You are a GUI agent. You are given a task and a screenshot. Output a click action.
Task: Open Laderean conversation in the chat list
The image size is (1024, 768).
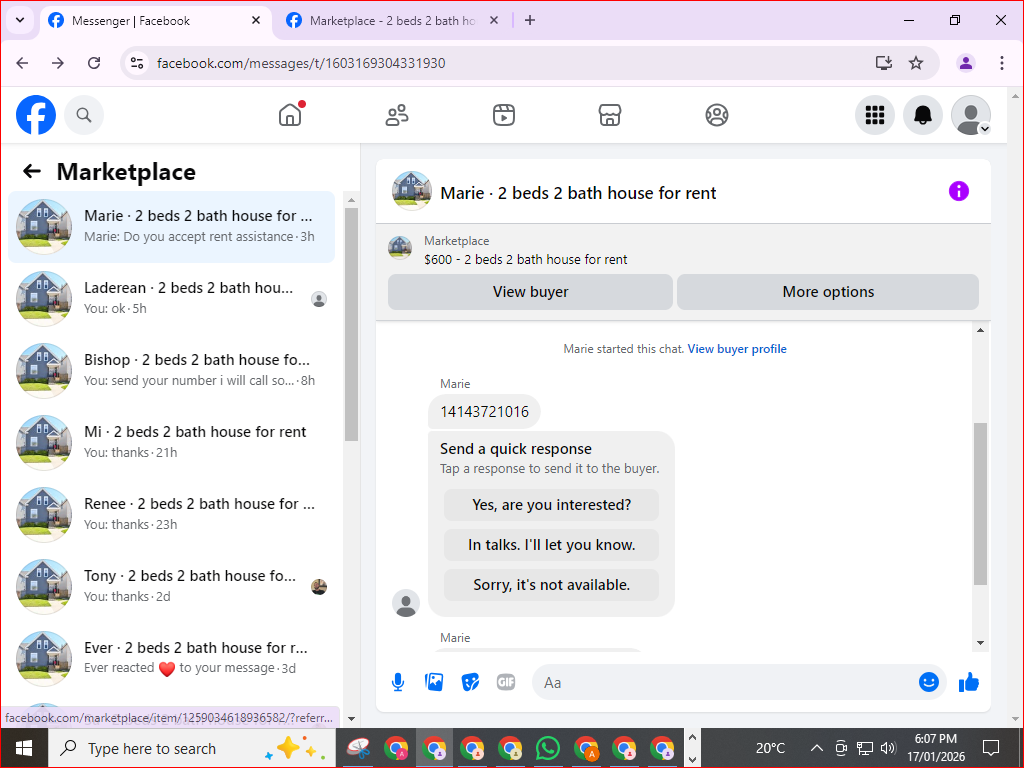coord(172,298)
